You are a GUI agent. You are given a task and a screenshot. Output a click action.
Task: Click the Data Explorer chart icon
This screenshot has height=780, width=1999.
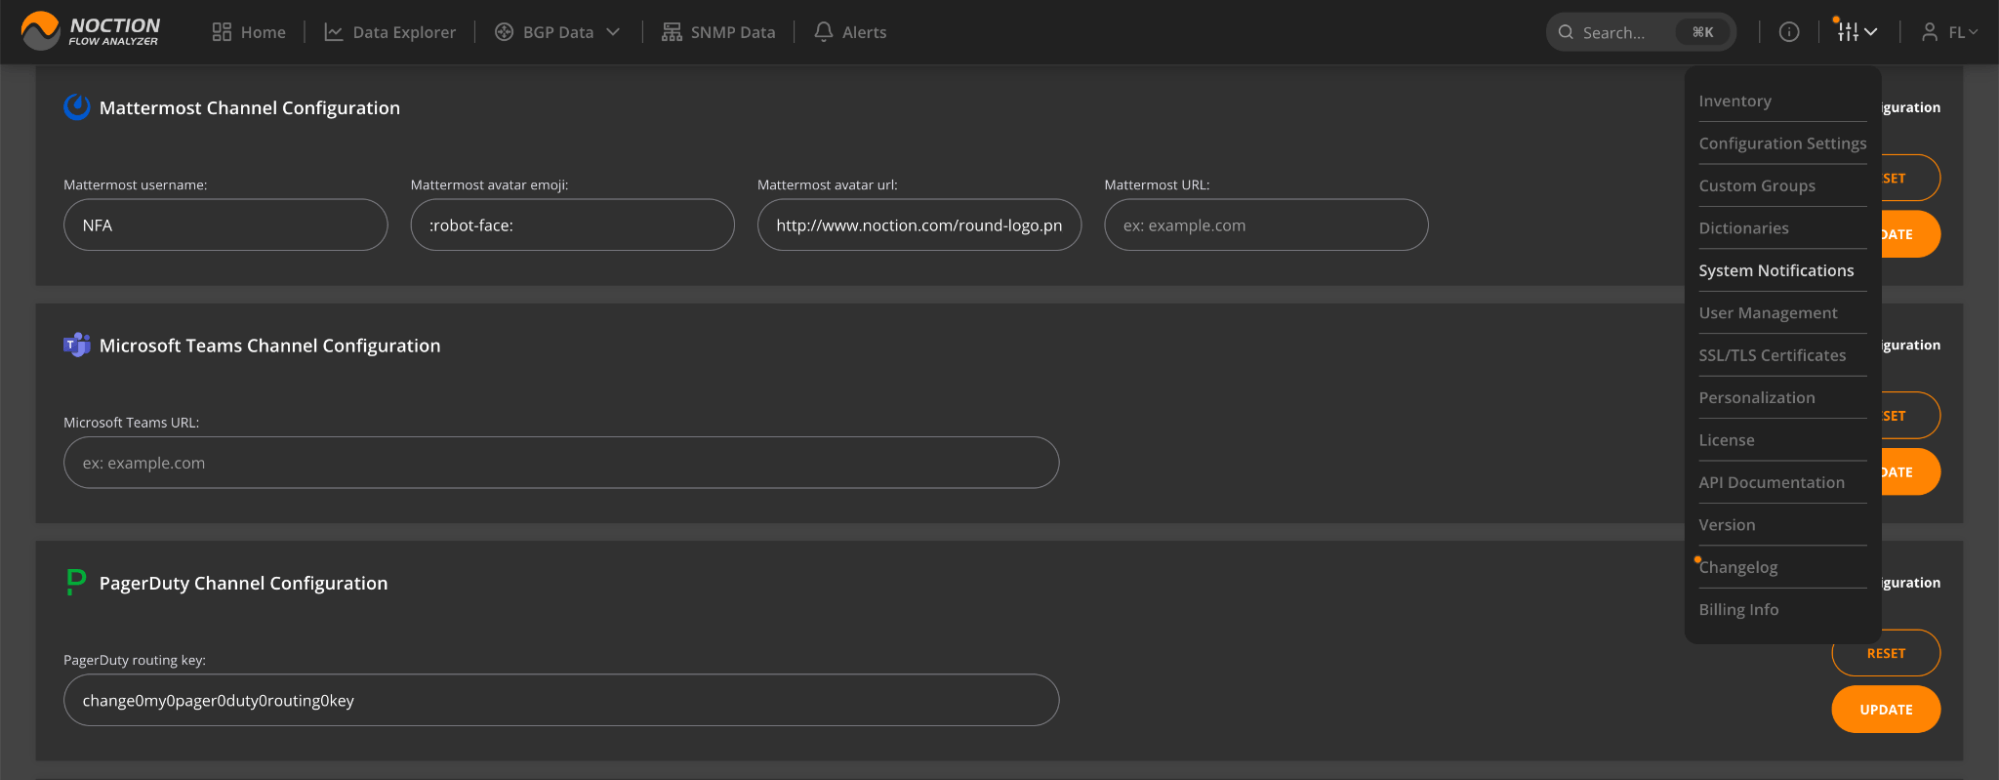click(333, 32)
